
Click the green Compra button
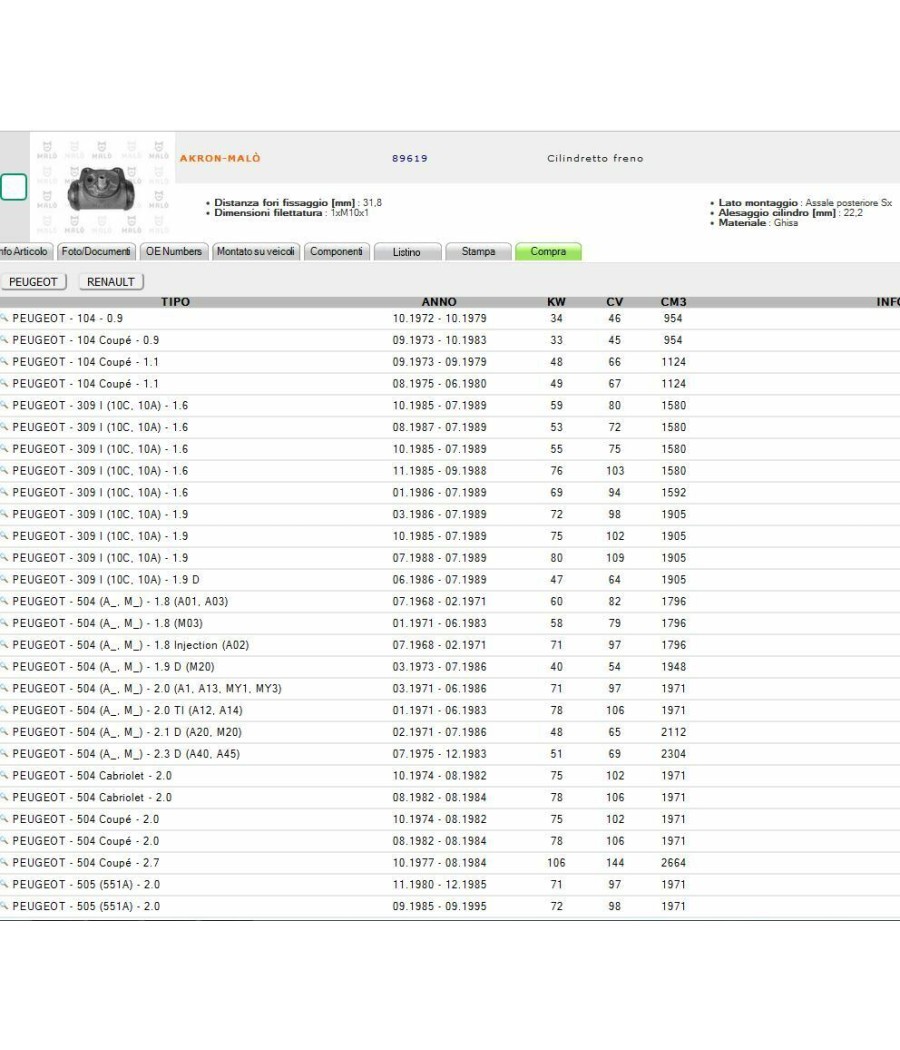point(548,252)
